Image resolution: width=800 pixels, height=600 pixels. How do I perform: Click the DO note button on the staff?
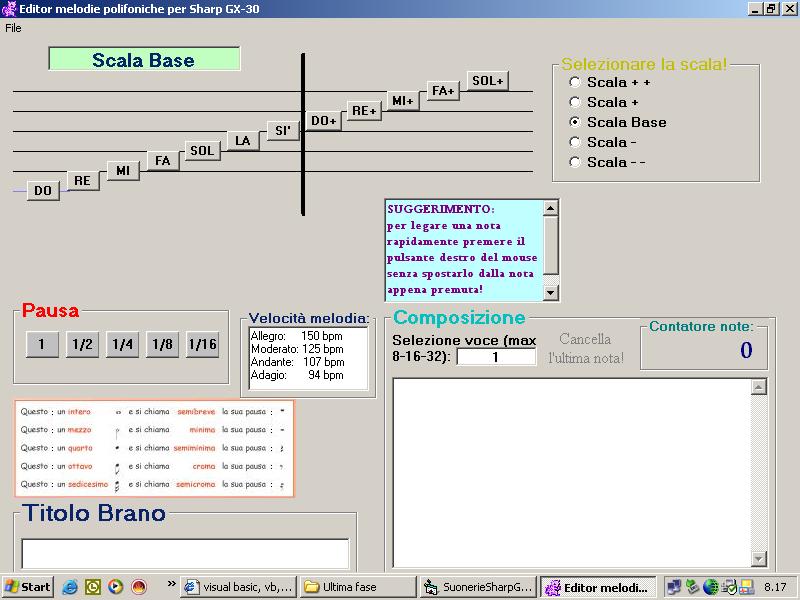(42, 190)
